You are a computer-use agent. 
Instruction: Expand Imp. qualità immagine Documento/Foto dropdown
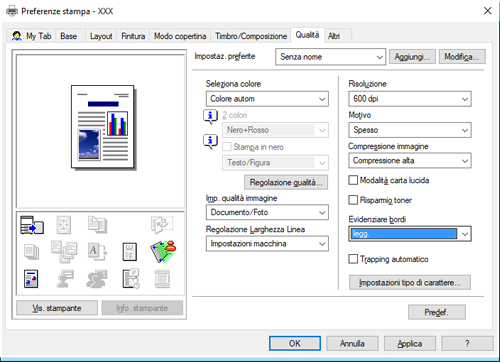(x=267, y=212)
